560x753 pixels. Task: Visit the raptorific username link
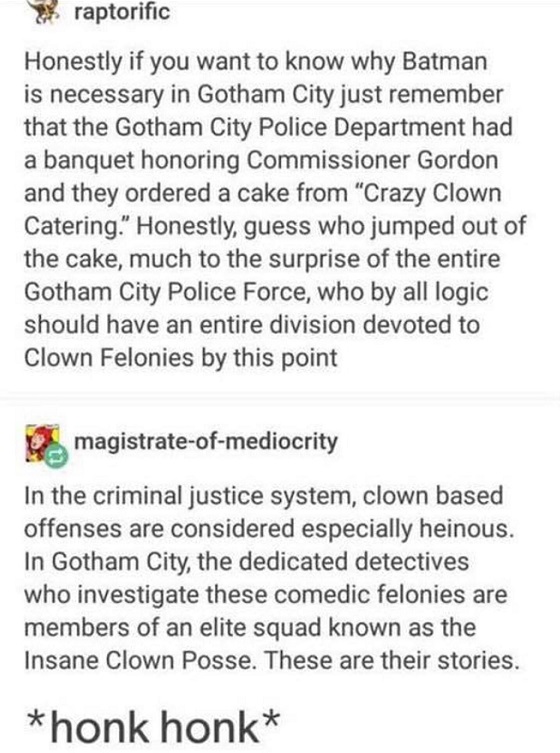[122, 12]
